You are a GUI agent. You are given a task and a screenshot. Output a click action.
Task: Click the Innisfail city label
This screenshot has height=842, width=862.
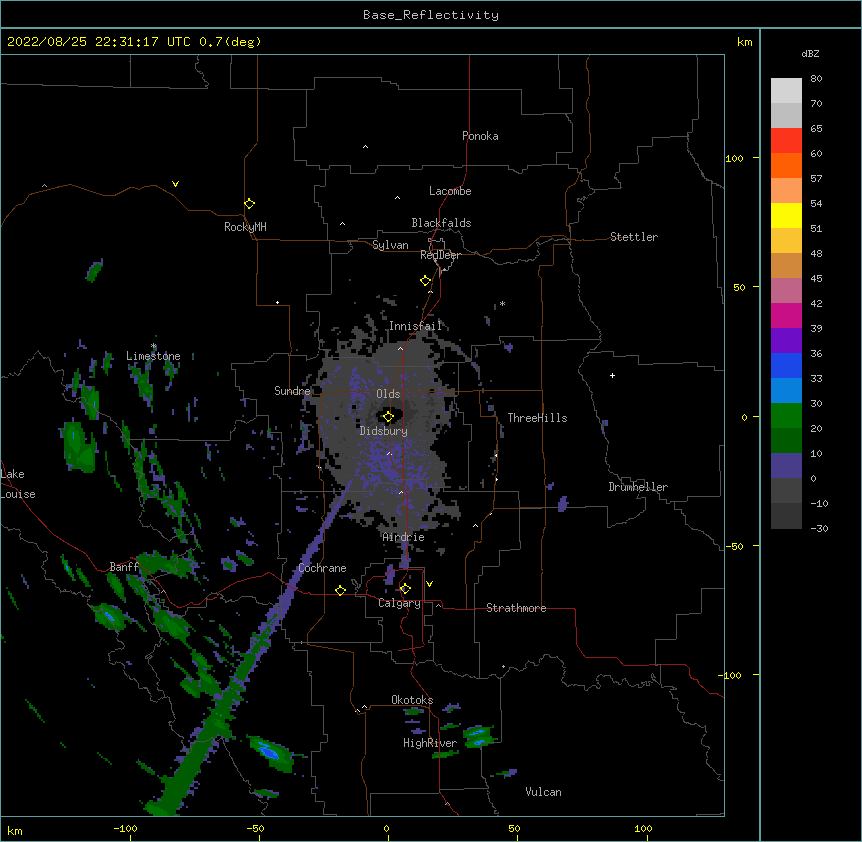coord(416,326)
